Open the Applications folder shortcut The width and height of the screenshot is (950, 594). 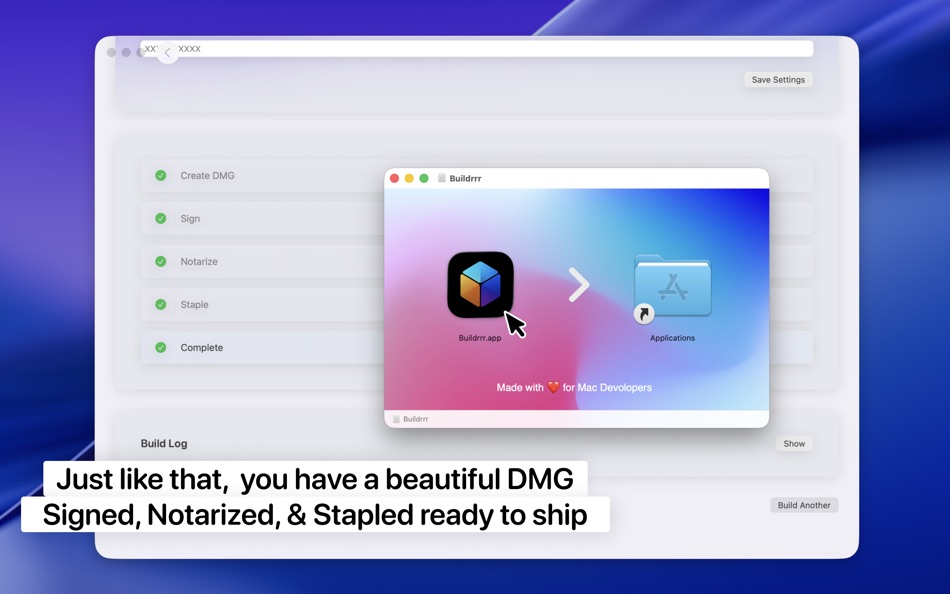coord(672,287)
